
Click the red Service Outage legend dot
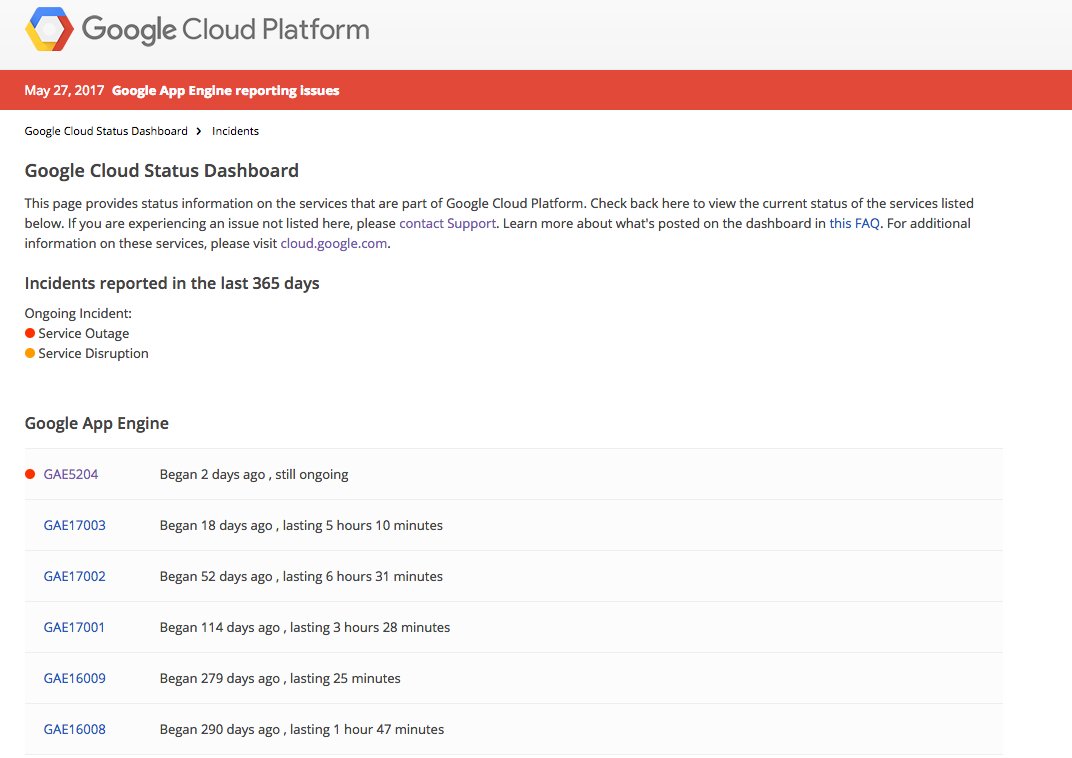30,333
